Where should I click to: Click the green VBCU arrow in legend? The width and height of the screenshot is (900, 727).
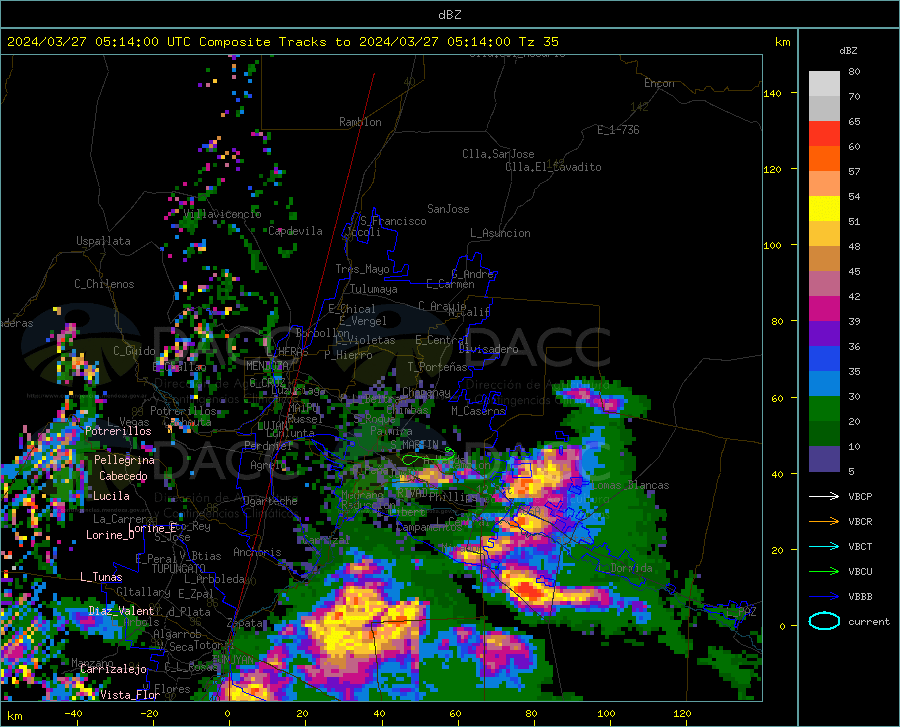click(x=824, y=572)
